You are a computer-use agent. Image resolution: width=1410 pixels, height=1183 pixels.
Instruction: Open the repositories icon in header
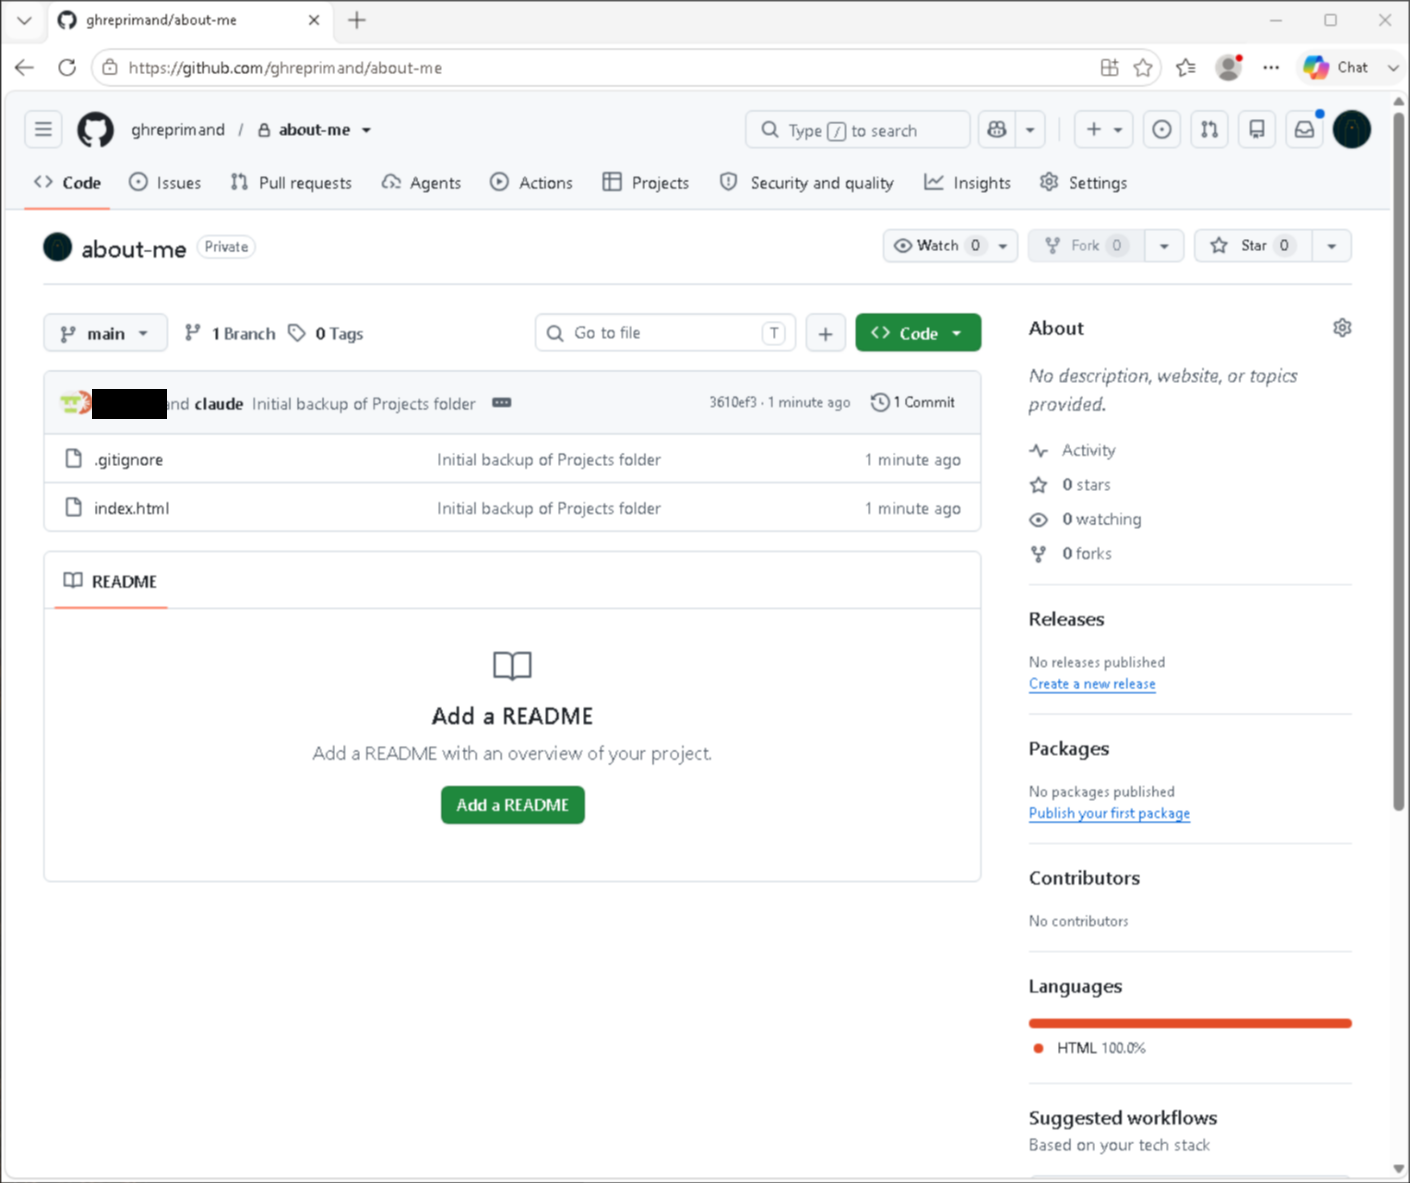1257,129
